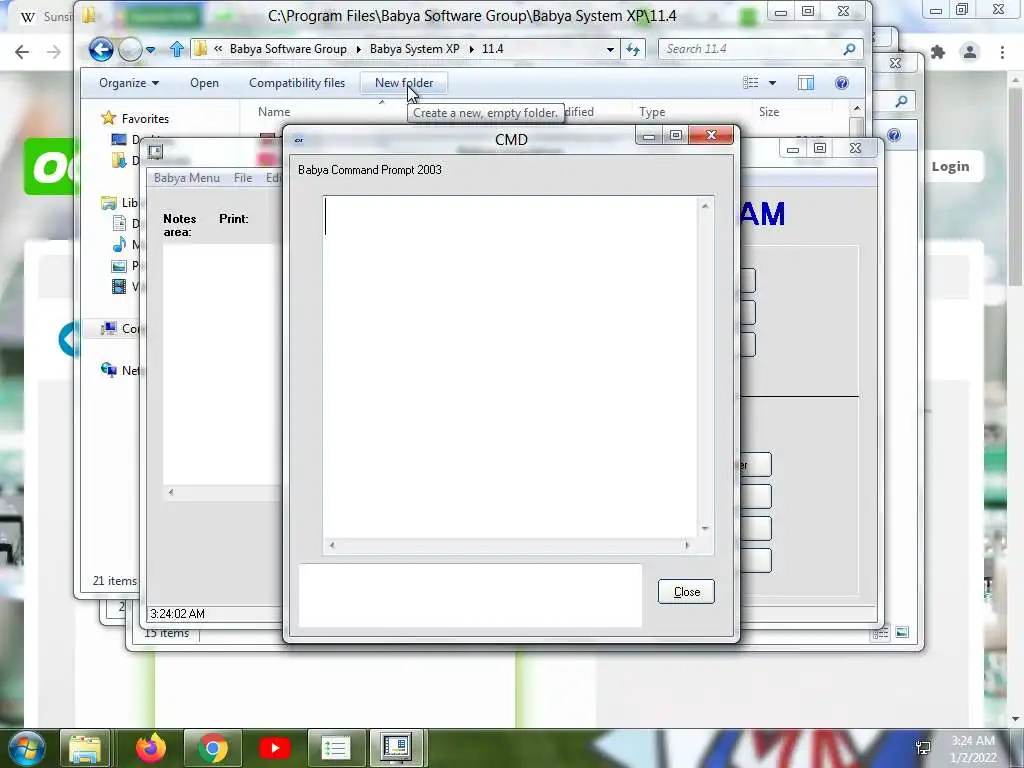The height and width of the screenshot is (768, 1024).
Task: Click the CMD window title bar icon
Action: (x=299, y=140)
